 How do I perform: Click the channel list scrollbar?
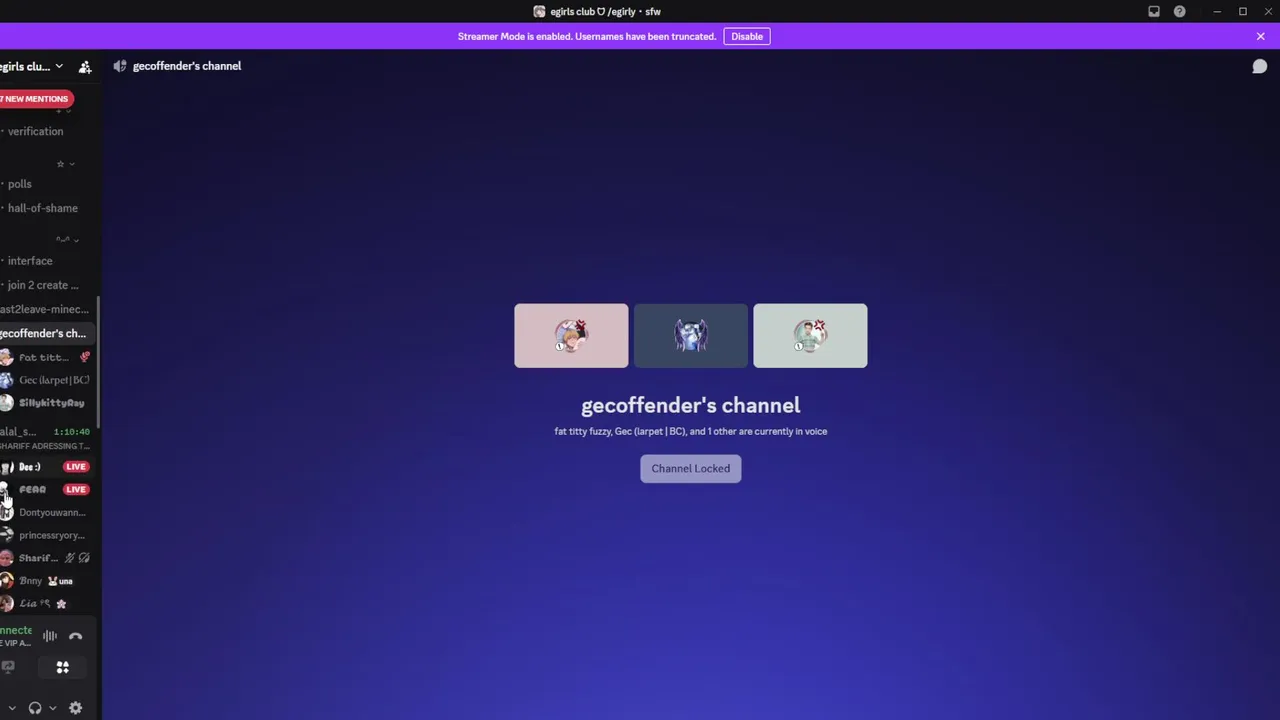98,360
